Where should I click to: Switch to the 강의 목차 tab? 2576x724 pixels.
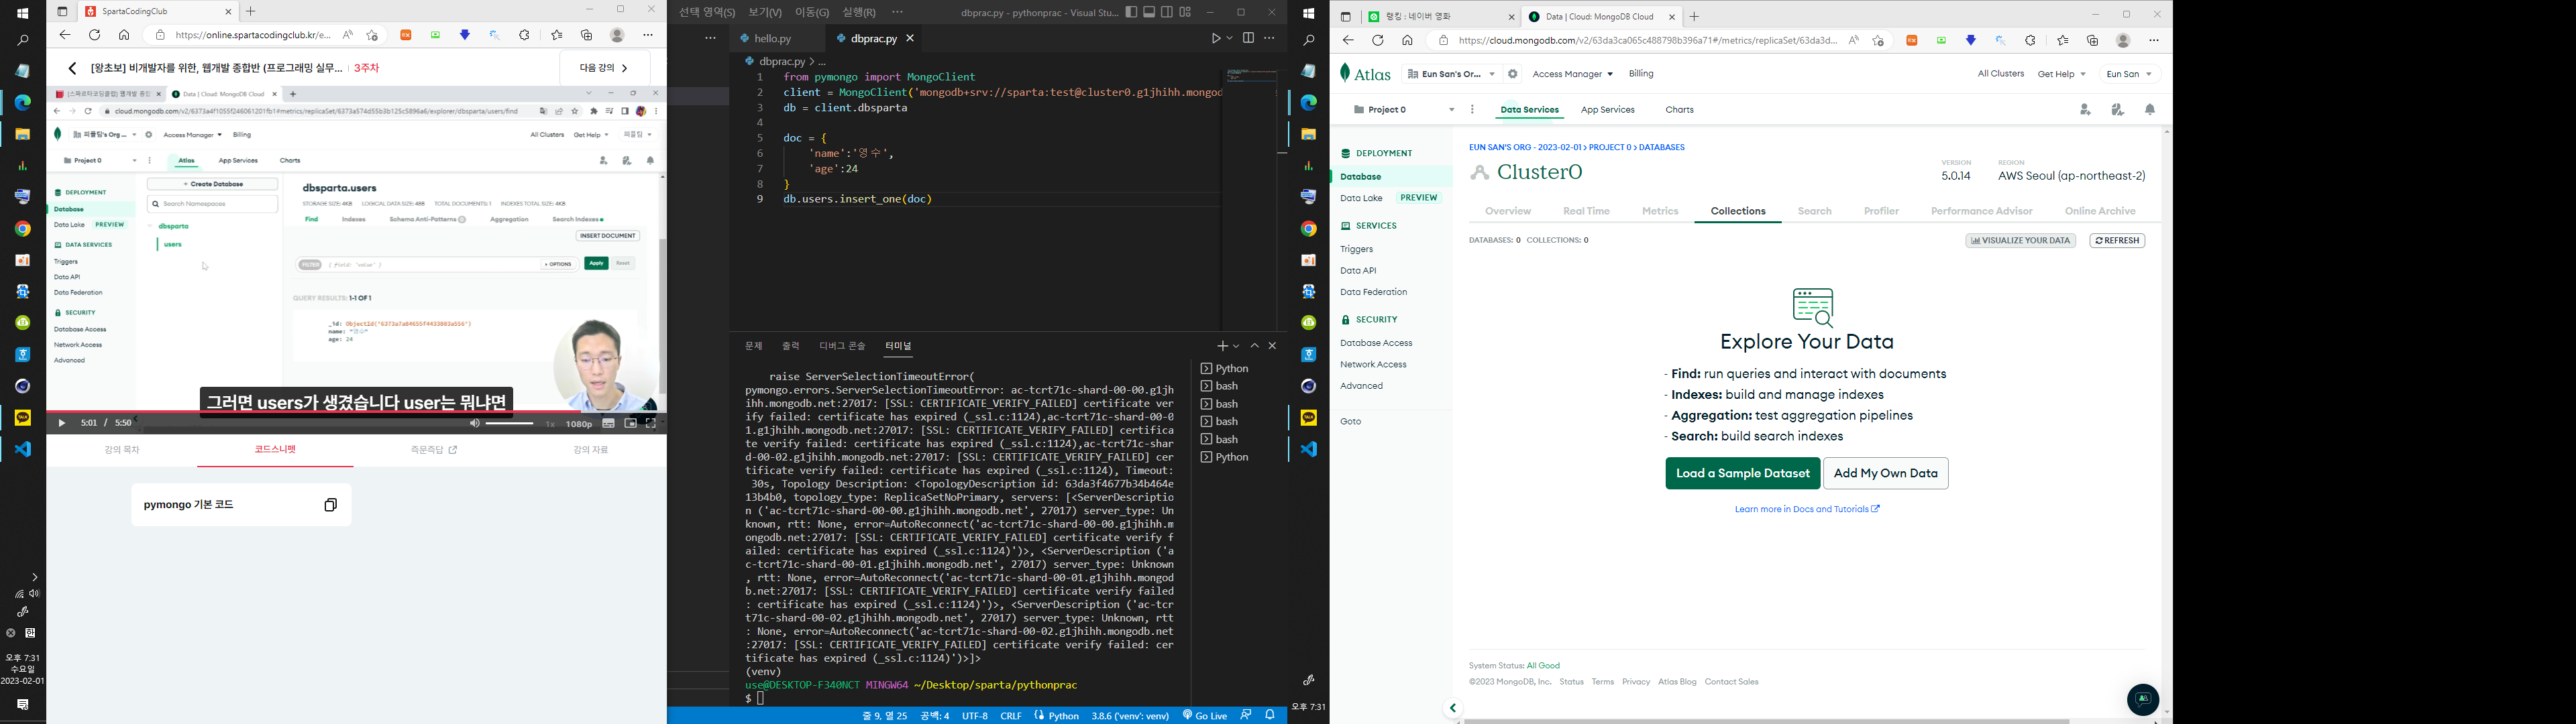click(122, 450)
